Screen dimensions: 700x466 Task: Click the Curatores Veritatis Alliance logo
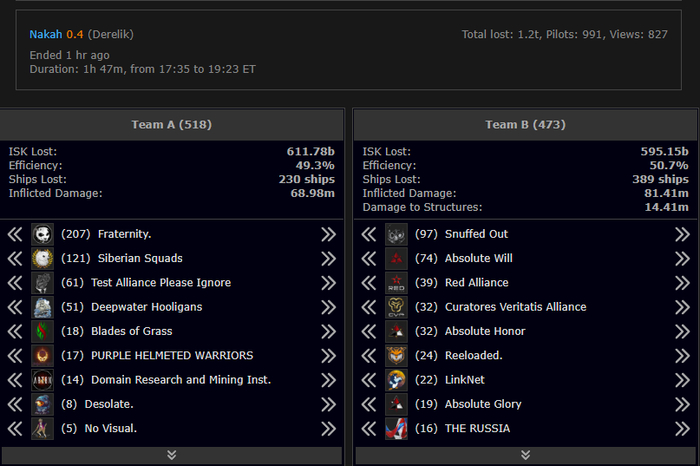tap(397, 307)
